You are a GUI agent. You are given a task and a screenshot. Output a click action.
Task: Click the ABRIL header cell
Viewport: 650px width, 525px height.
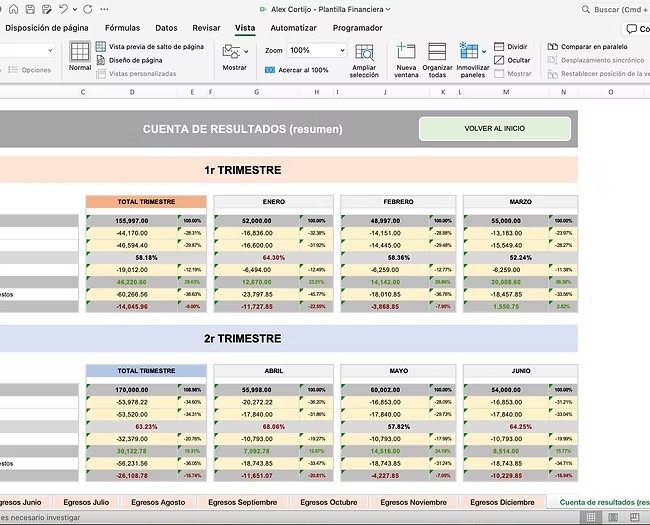pyautogui.click(x=274, y=371)
